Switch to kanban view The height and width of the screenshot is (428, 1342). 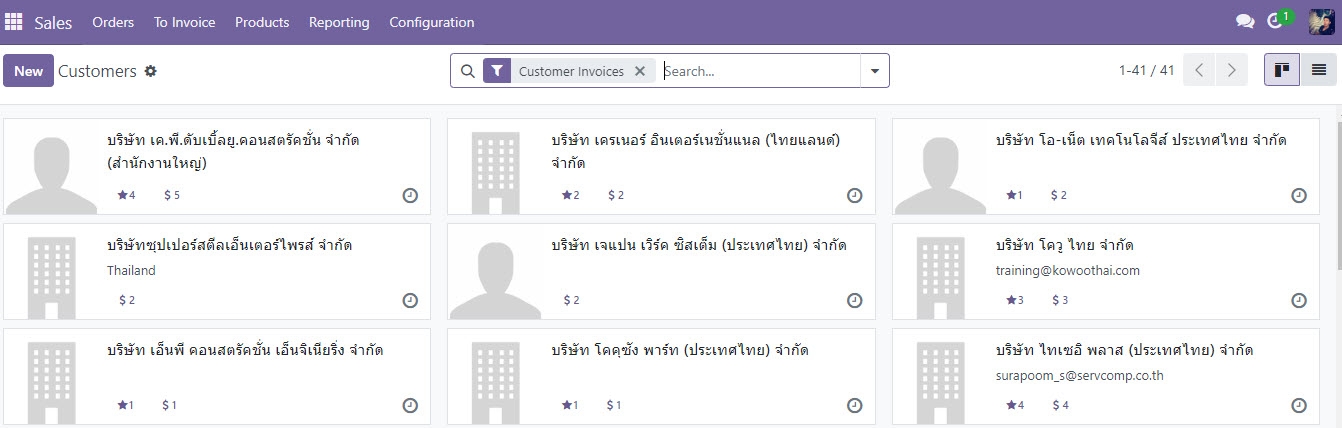coord(1282,70)
